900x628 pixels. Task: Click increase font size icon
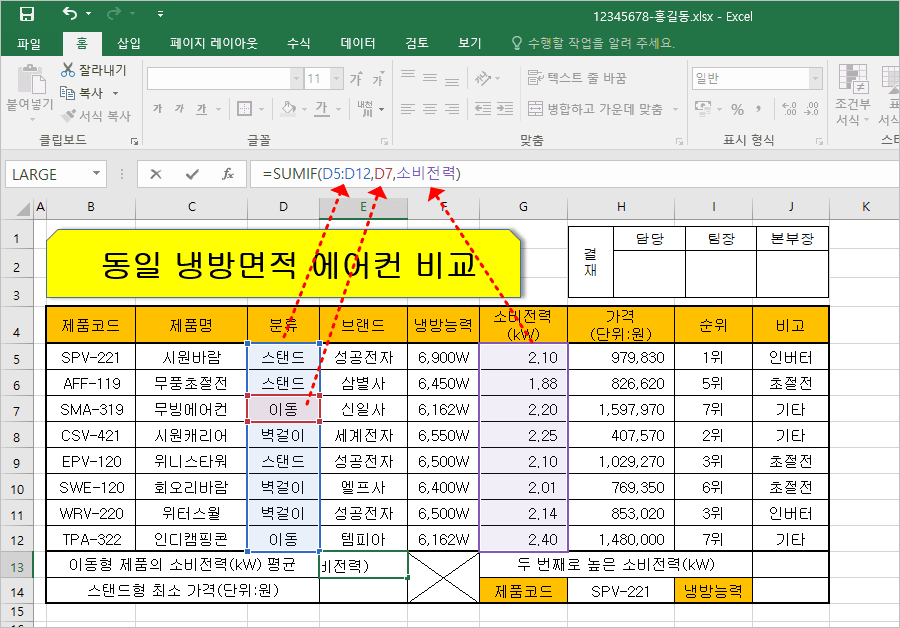(x=356, y=79)
